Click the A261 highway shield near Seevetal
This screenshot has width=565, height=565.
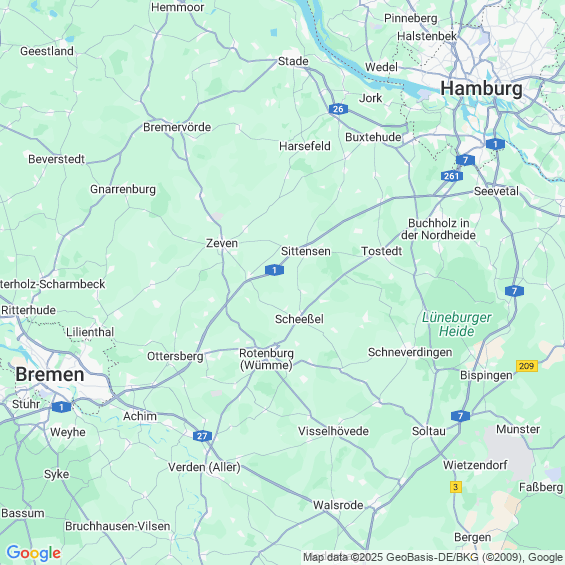tap(451, 176)
